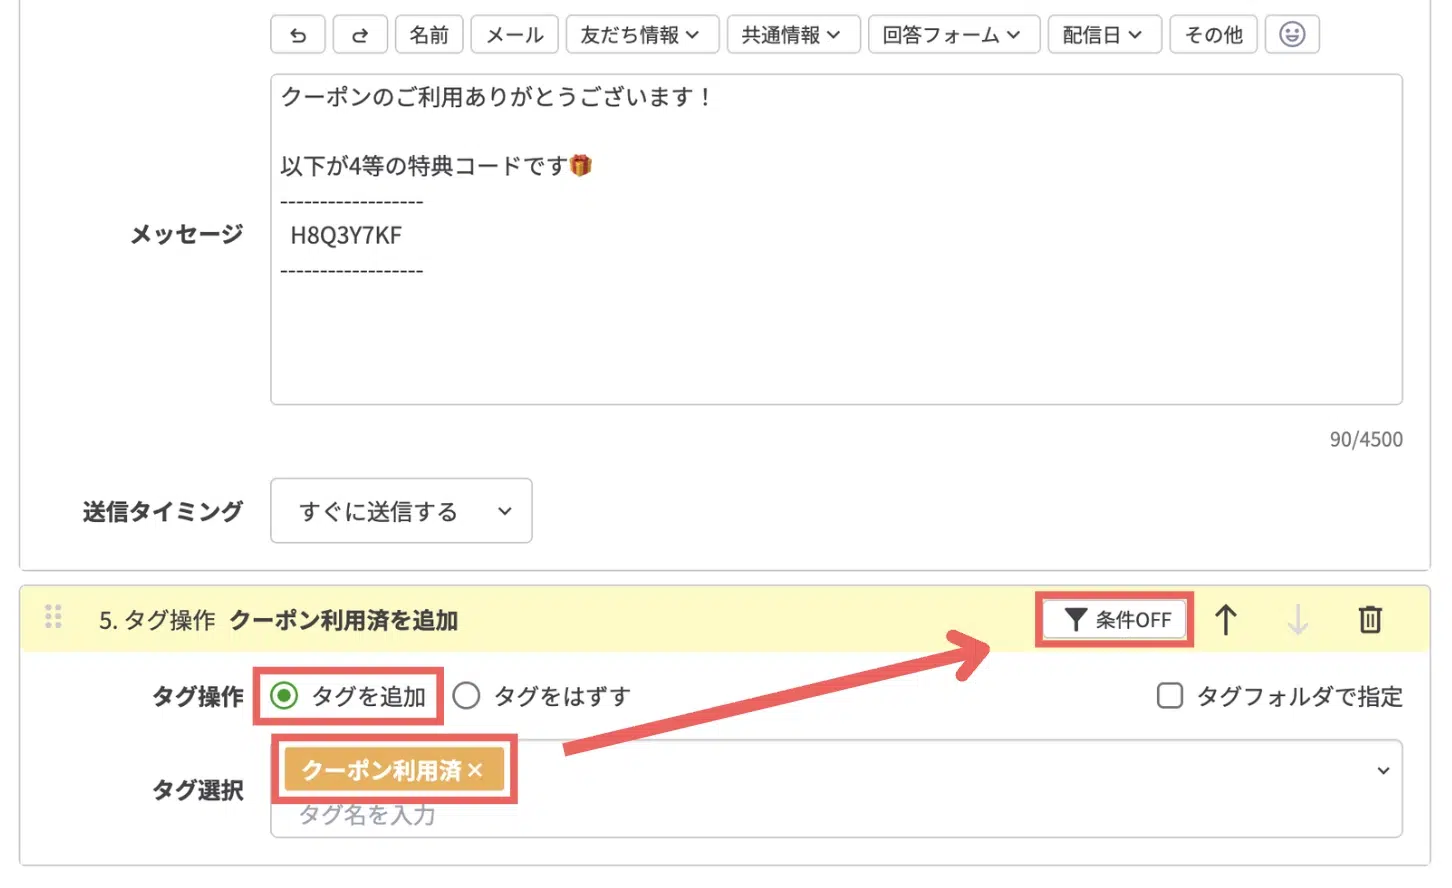Open the emoji picker smiley icon
The image size is (1452, 888).
(x=1292, y=35)
